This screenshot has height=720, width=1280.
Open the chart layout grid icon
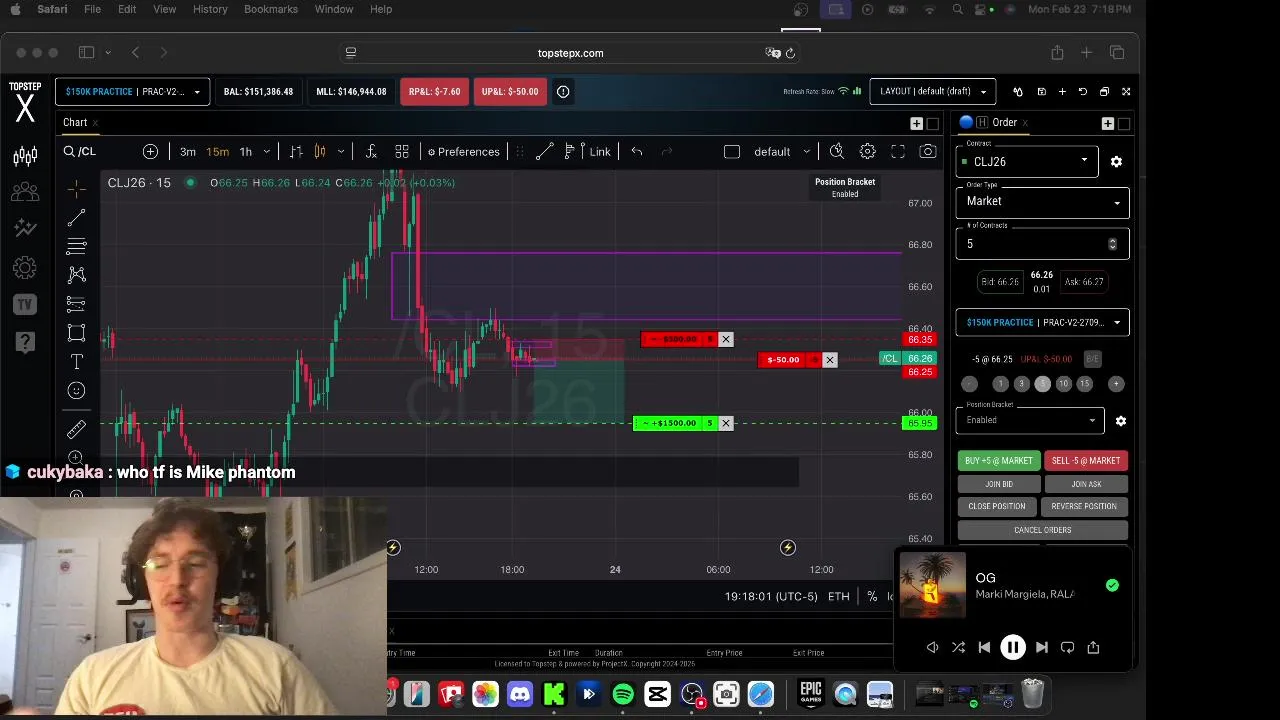coord(402,152)
